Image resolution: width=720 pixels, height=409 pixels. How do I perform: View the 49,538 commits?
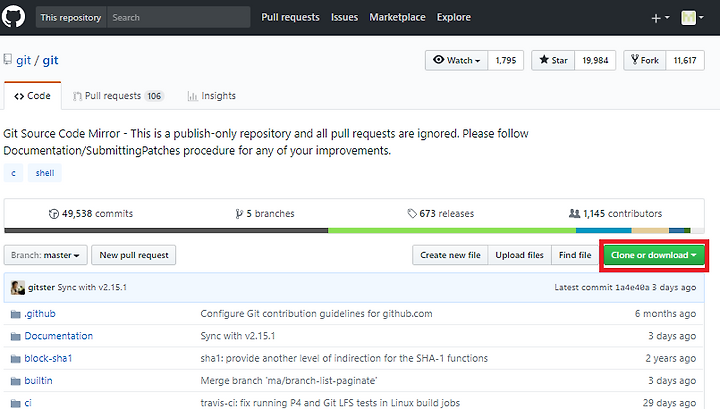click(91, 214)
